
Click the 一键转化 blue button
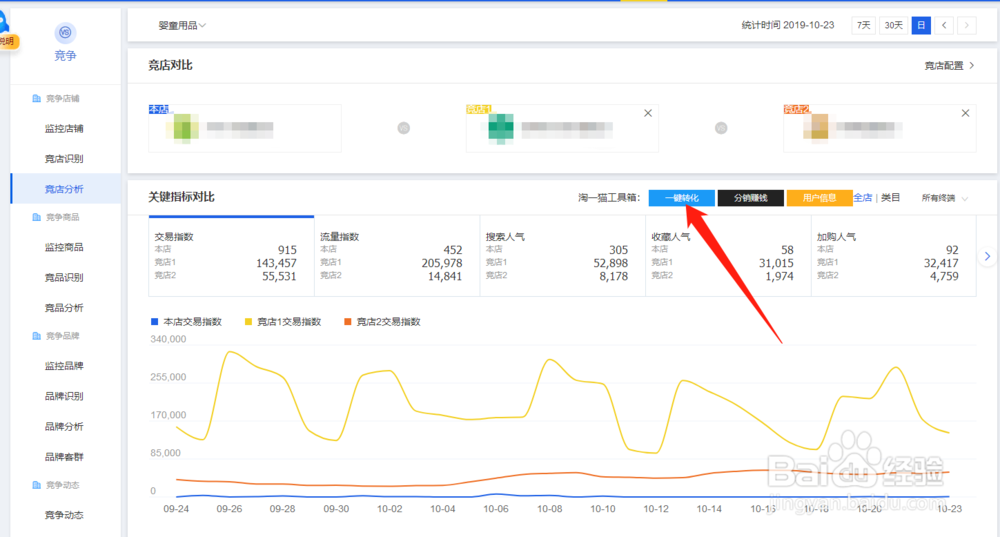click(x=682, y=198)
